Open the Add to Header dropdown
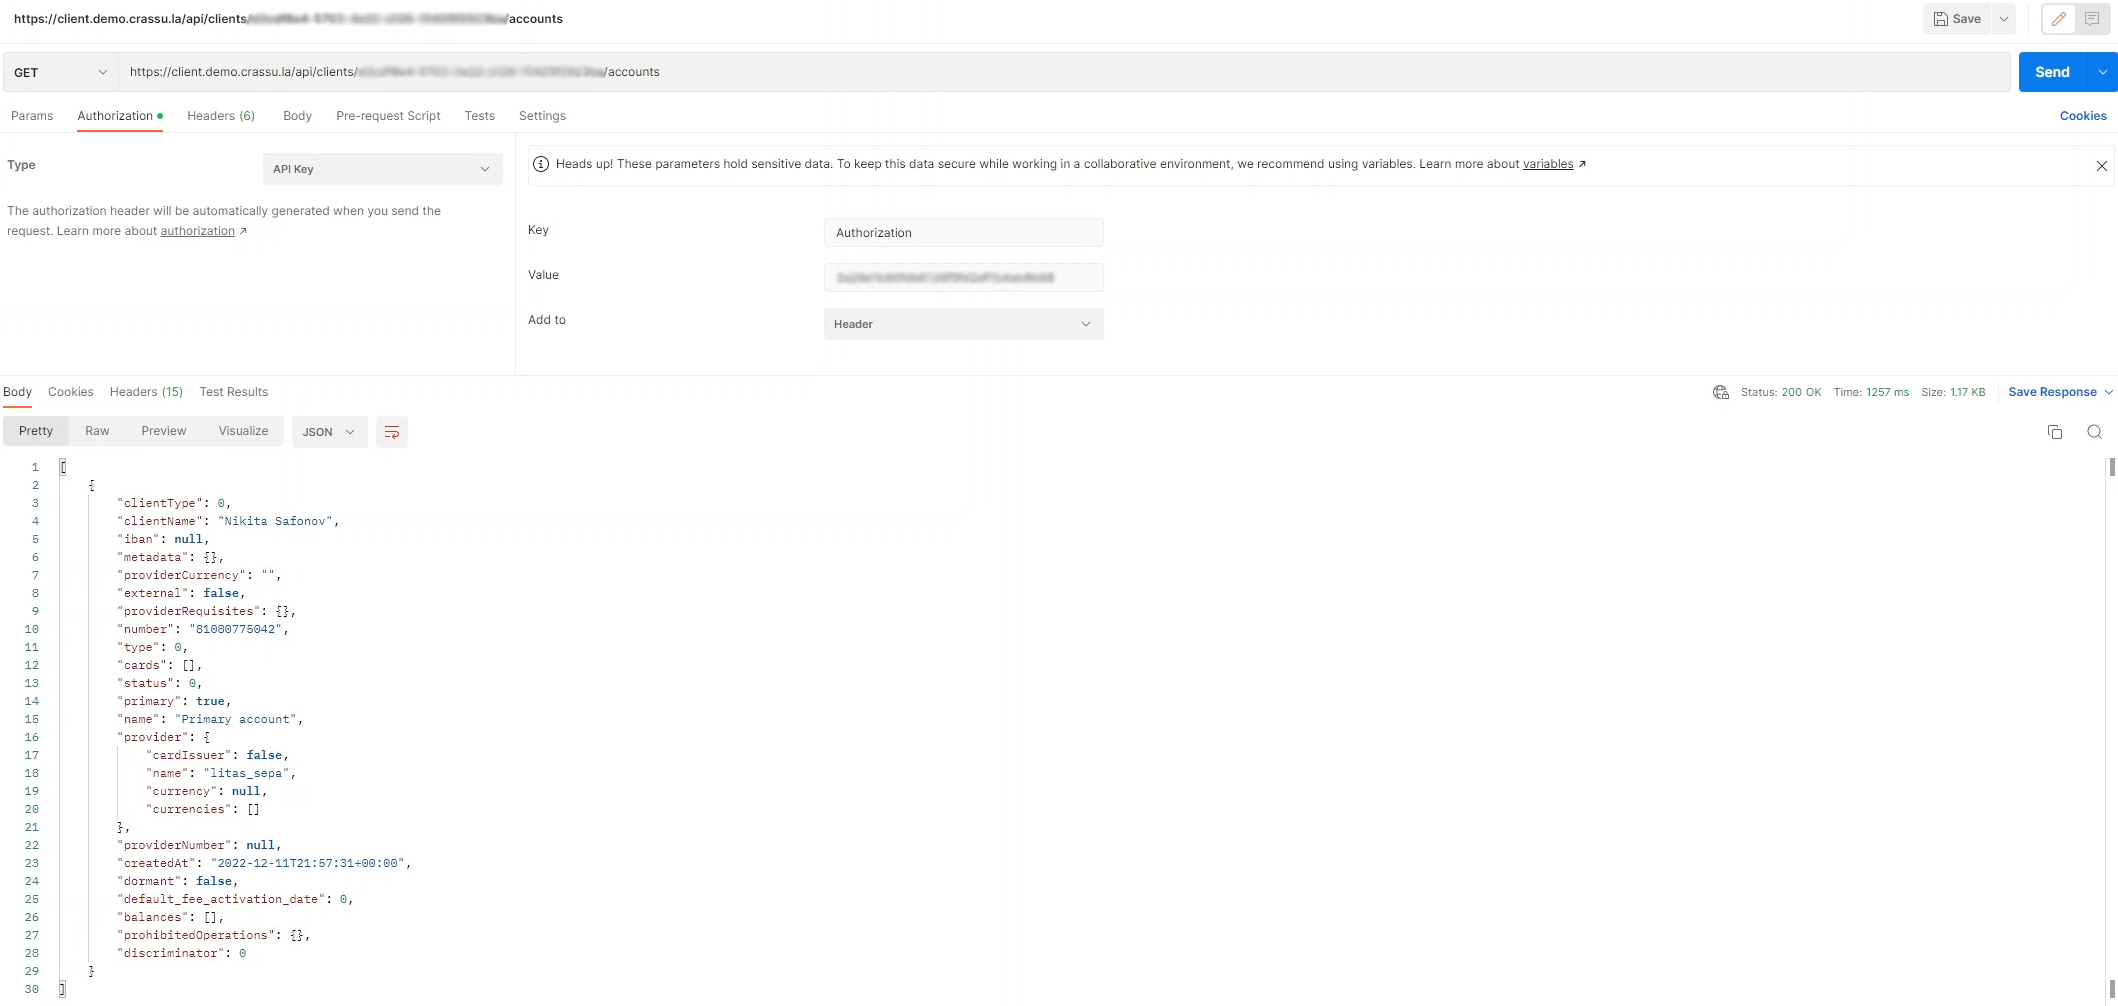The height and width of the screenshot is (1006, 2118). (963, 324)
